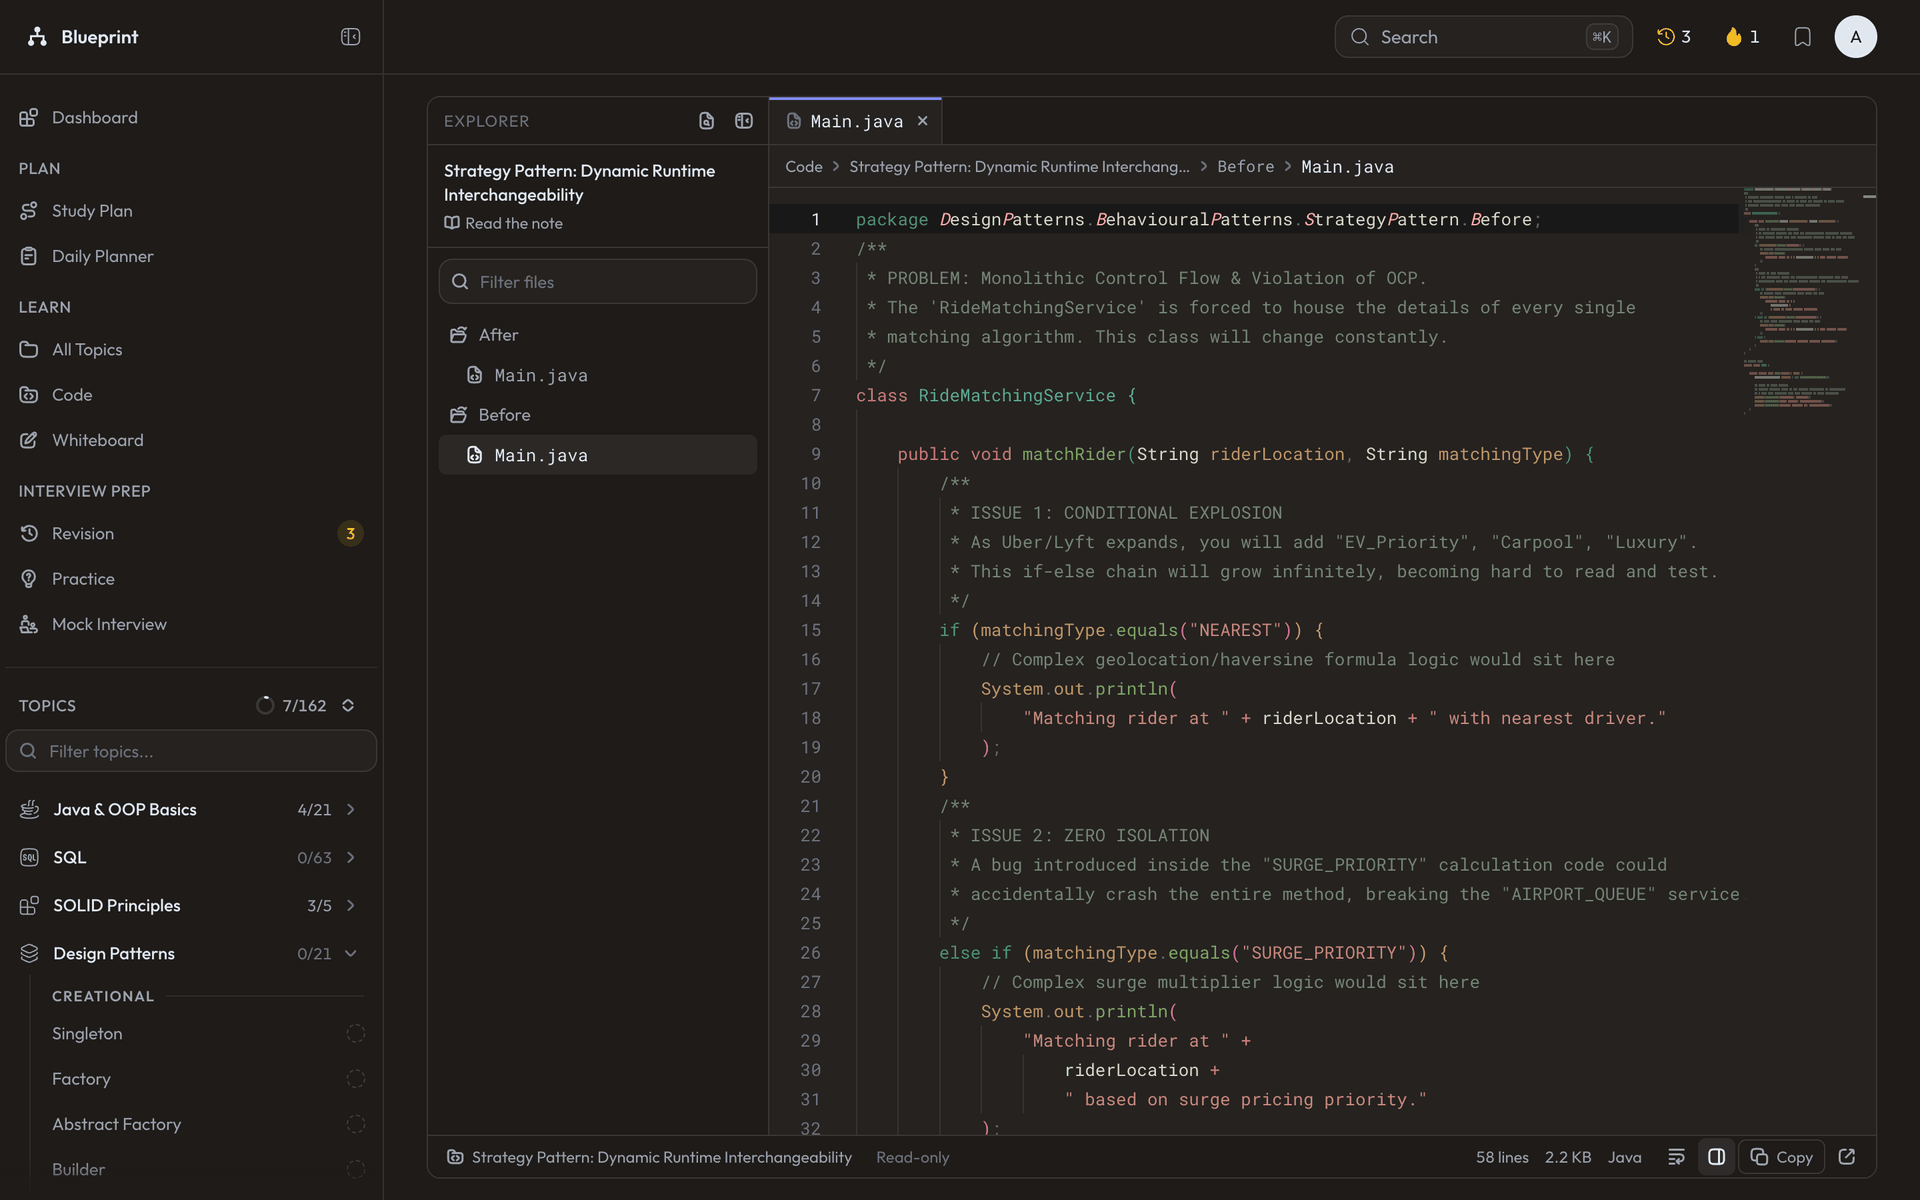The width and height of the screenshot is (1920, 1200).
Task: Close the Main.java tab
Action: click(923, 121)
